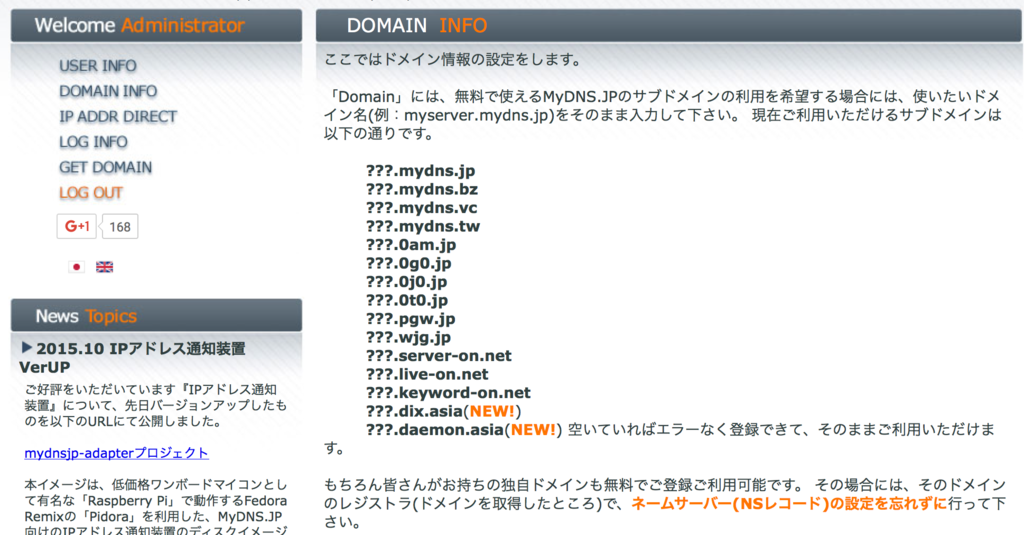Click the ???.live-on.net subdomain text

pos(427,374)
